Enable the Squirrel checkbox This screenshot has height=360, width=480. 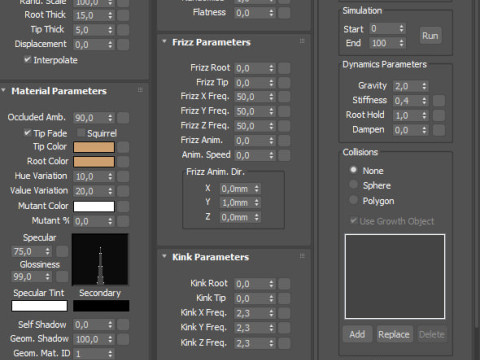pos(80,133)
